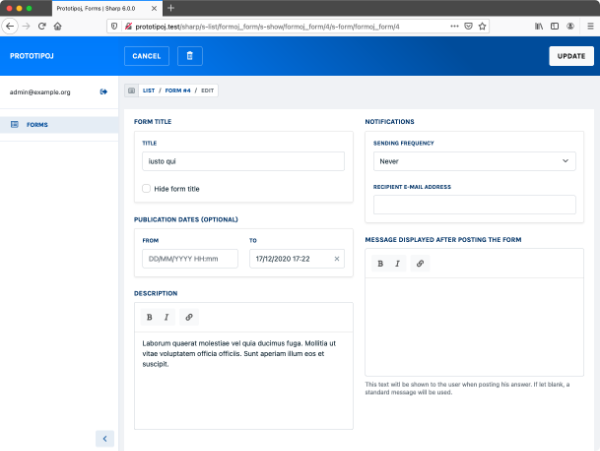Click the post-message editor text area

[474, 327]
